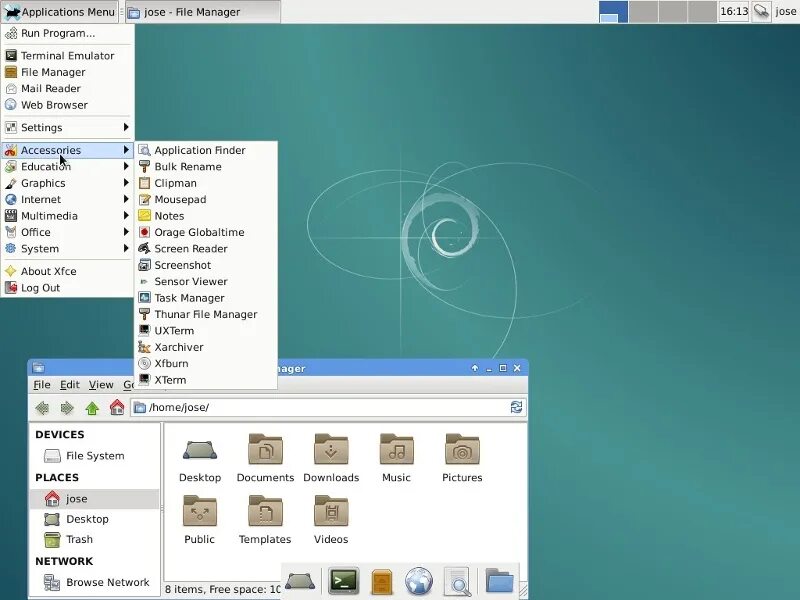Expand the Internet submenu
Viewport: 800px width, 600px height.
(x=67, y=199)
